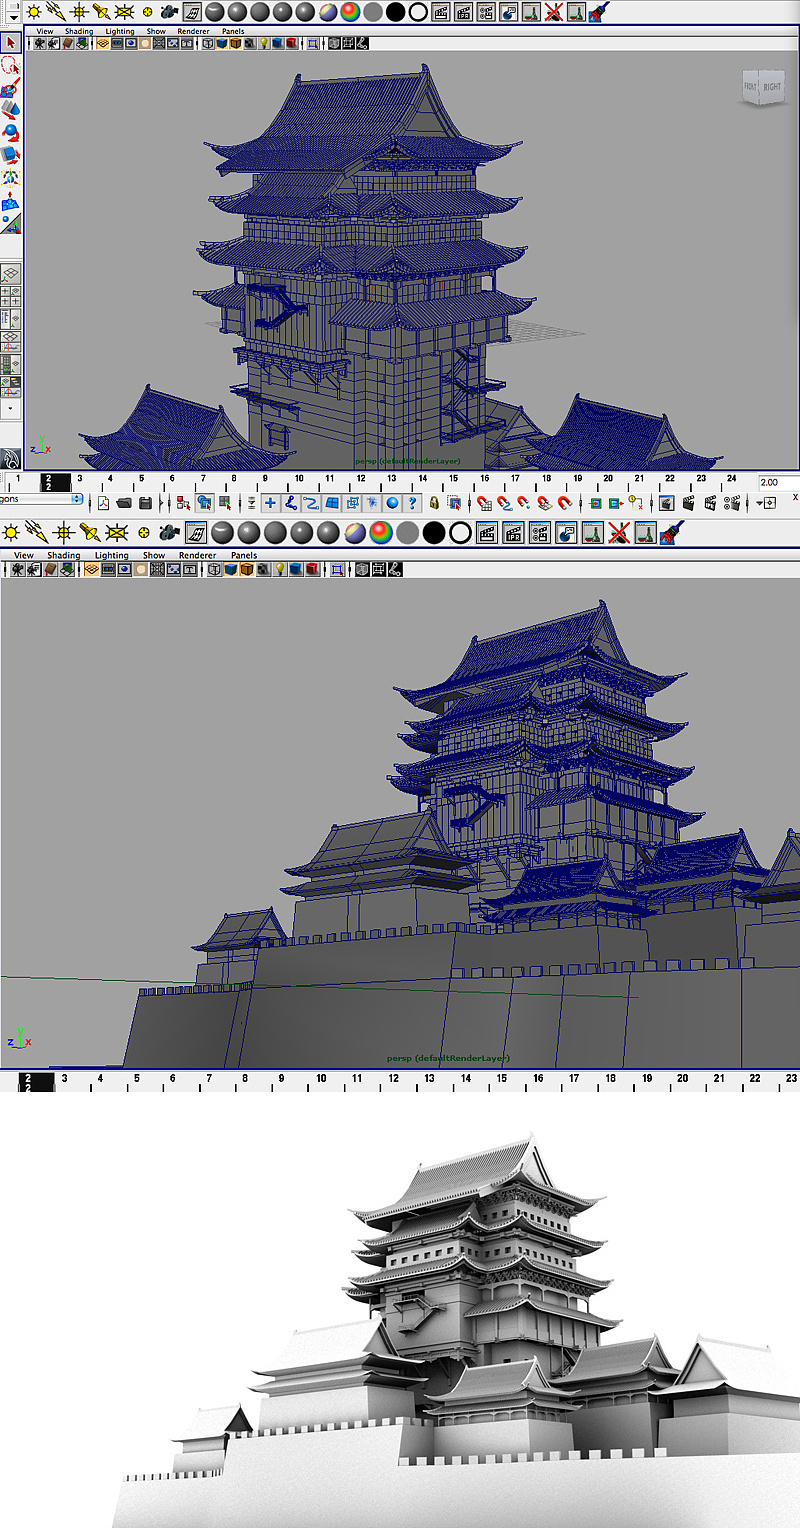Image resolution: width=800 pixels, height=1528 pixels.
Task: Select the black material sphere on upper shelf
Action: coord(395,12)
